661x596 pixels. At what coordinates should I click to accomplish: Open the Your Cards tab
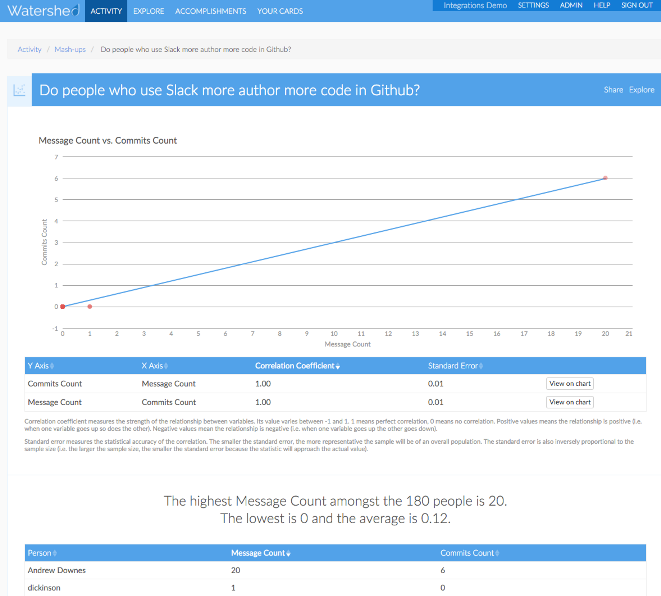click(x=280, y=11)
